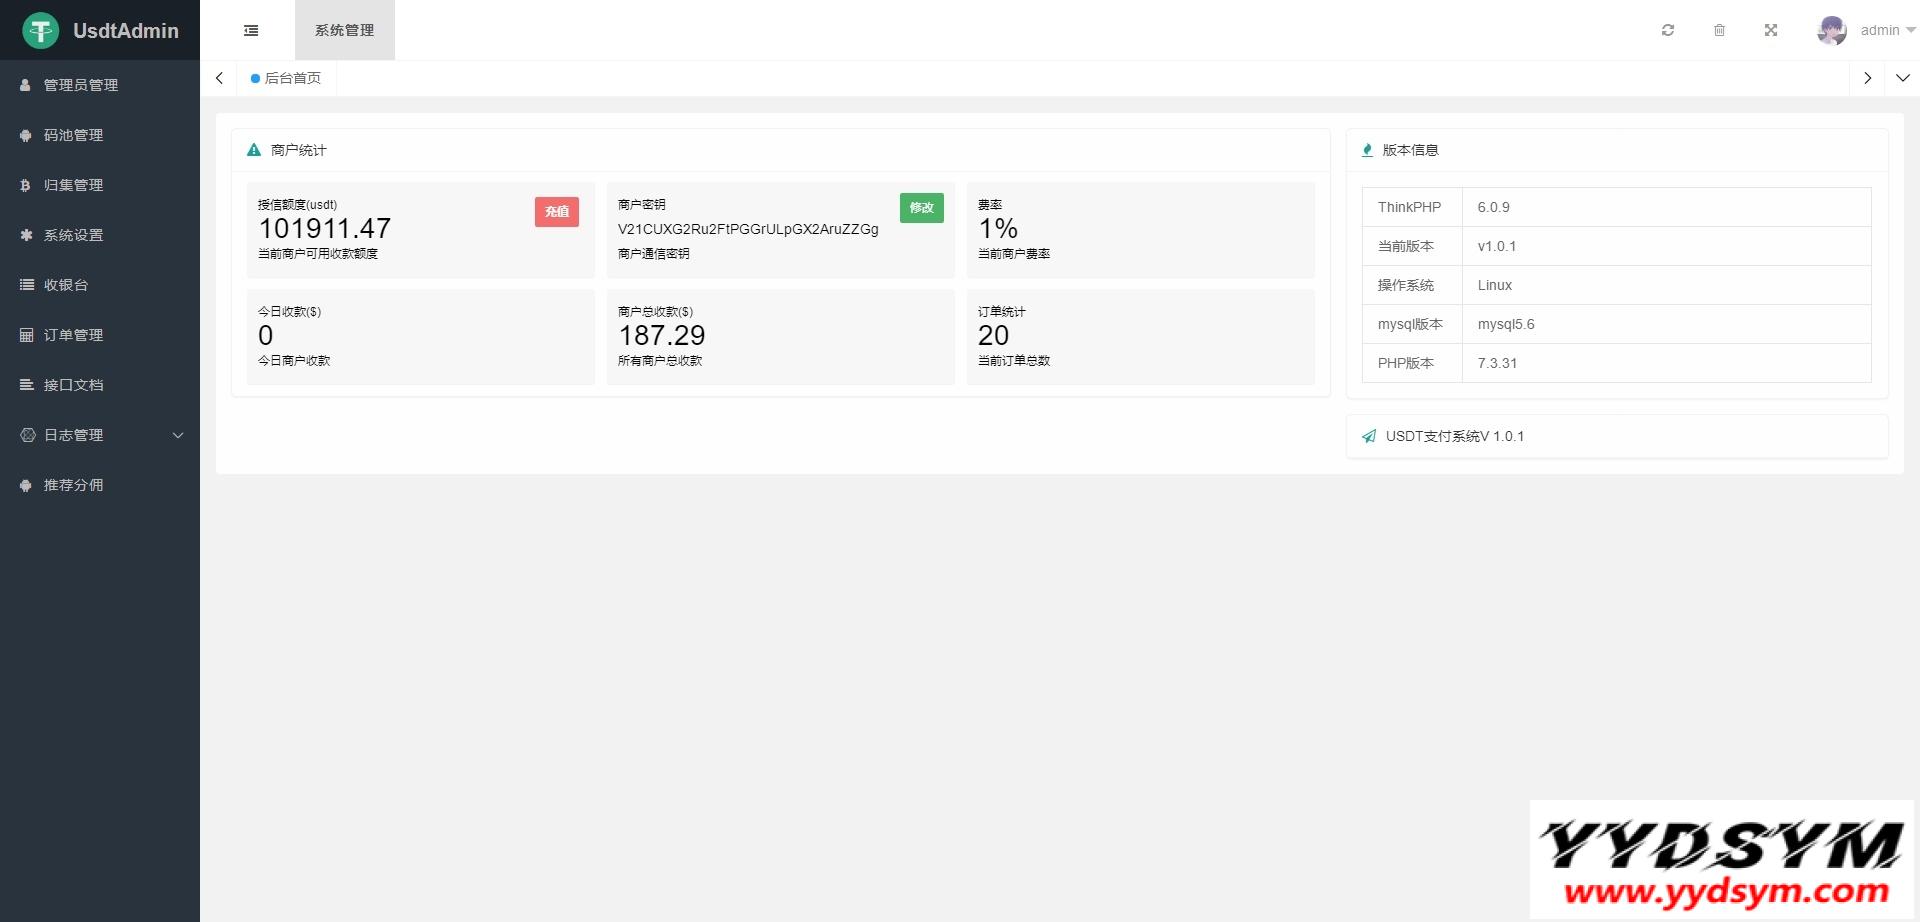
Task: Select 归集管理 with bitcoin icon
Action: pyautogui.click(x=73, y=185)
